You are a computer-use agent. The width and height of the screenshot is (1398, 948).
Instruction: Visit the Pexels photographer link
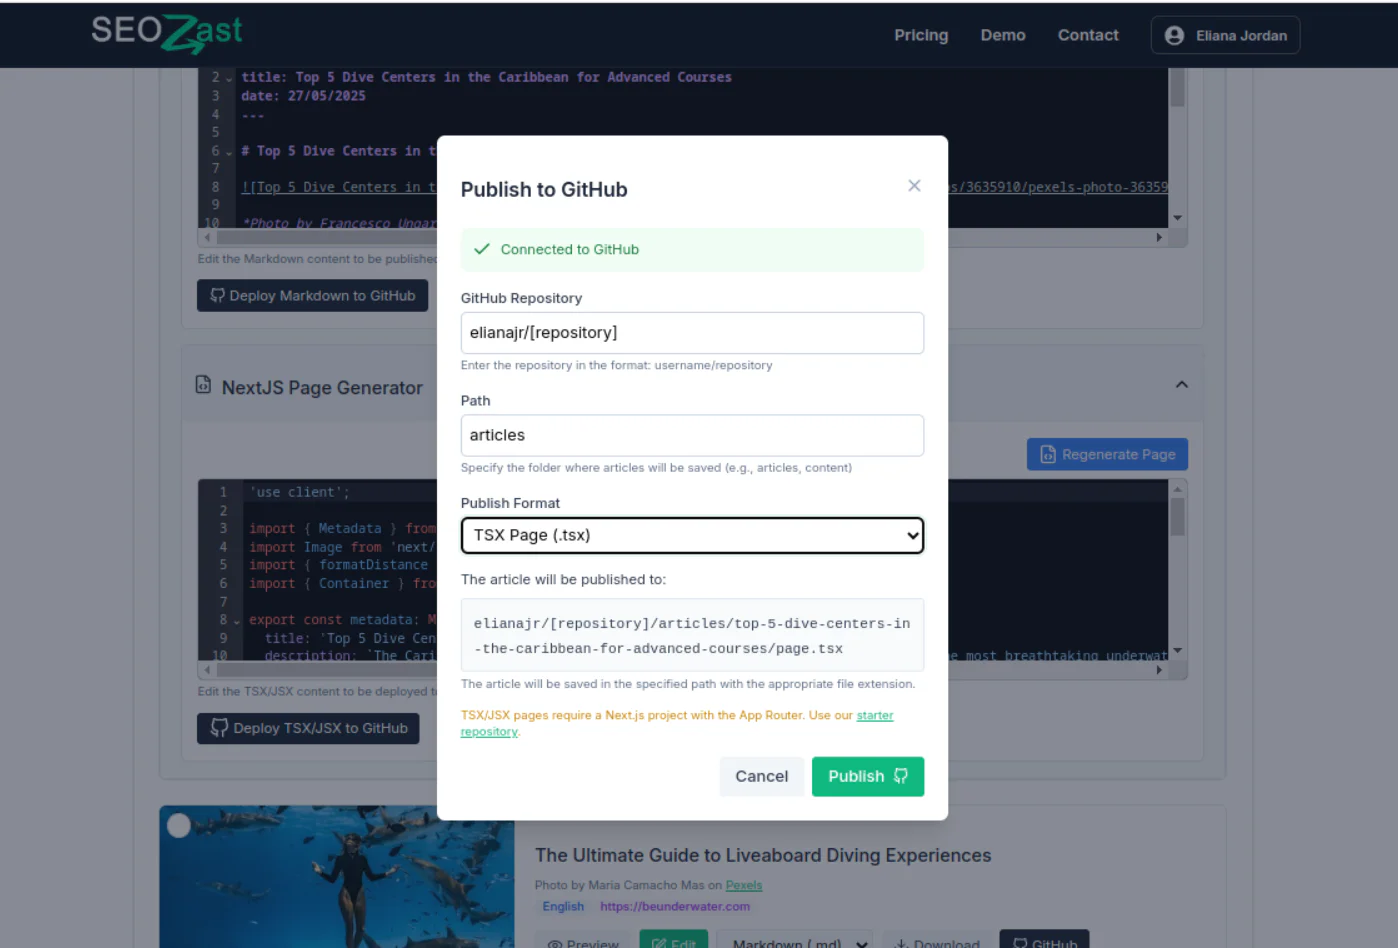tap(743, 885)
